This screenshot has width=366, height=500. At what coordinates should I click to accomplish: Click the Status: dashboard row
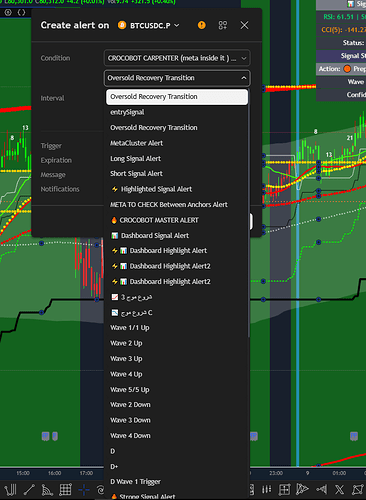(341, 43)
